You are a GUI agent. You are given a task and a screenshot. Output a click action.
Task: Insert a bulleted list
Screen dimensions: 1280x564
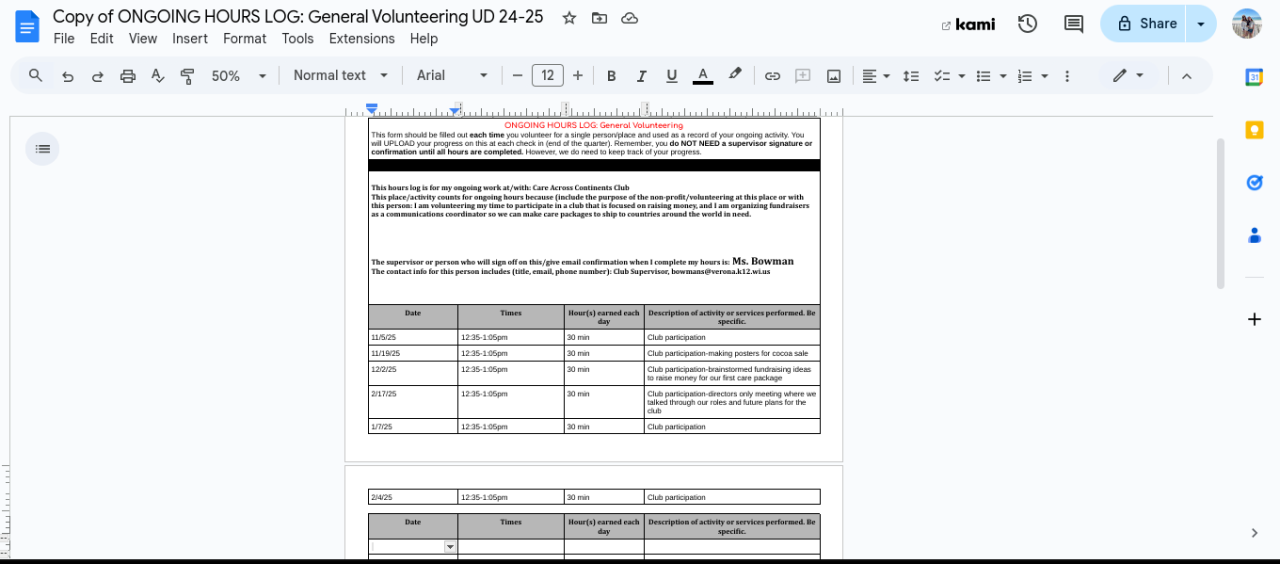[x=983, y=76]
